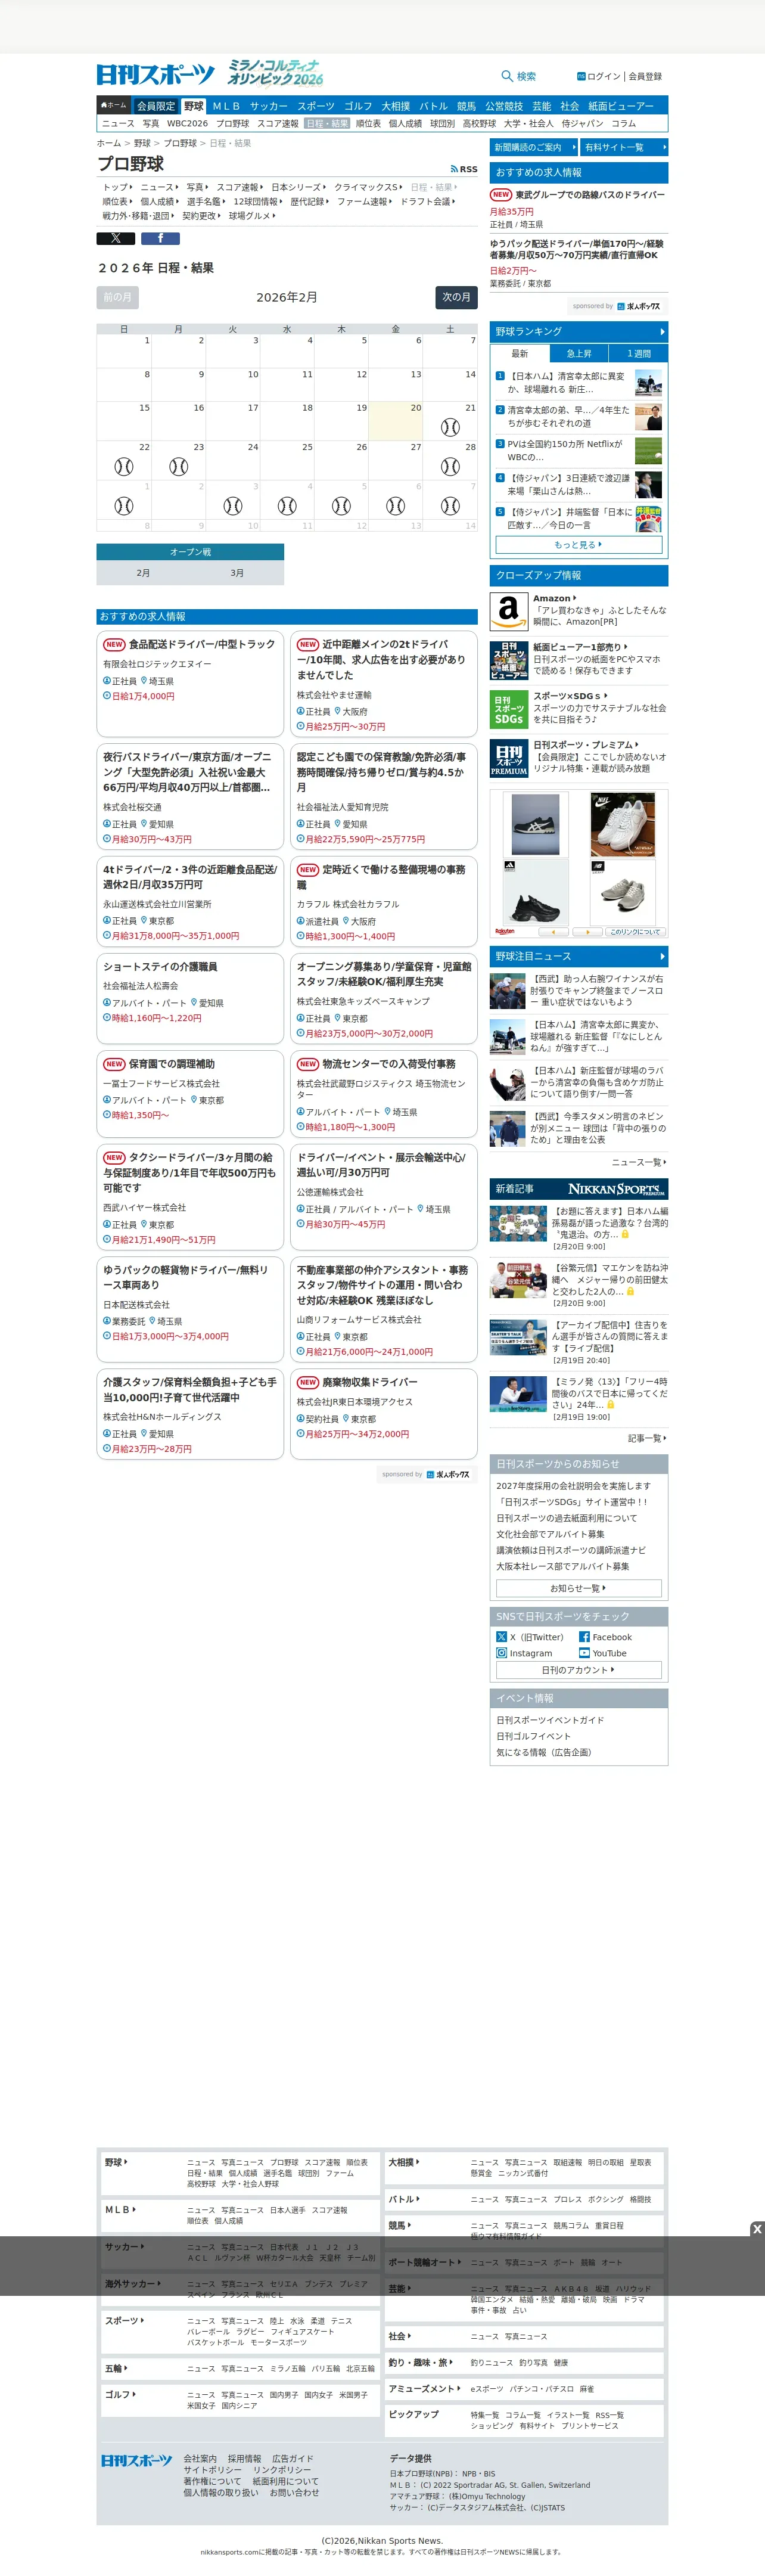
Task: Click the Facebook icon in SNS box
Action: (x=584, y=1637)
